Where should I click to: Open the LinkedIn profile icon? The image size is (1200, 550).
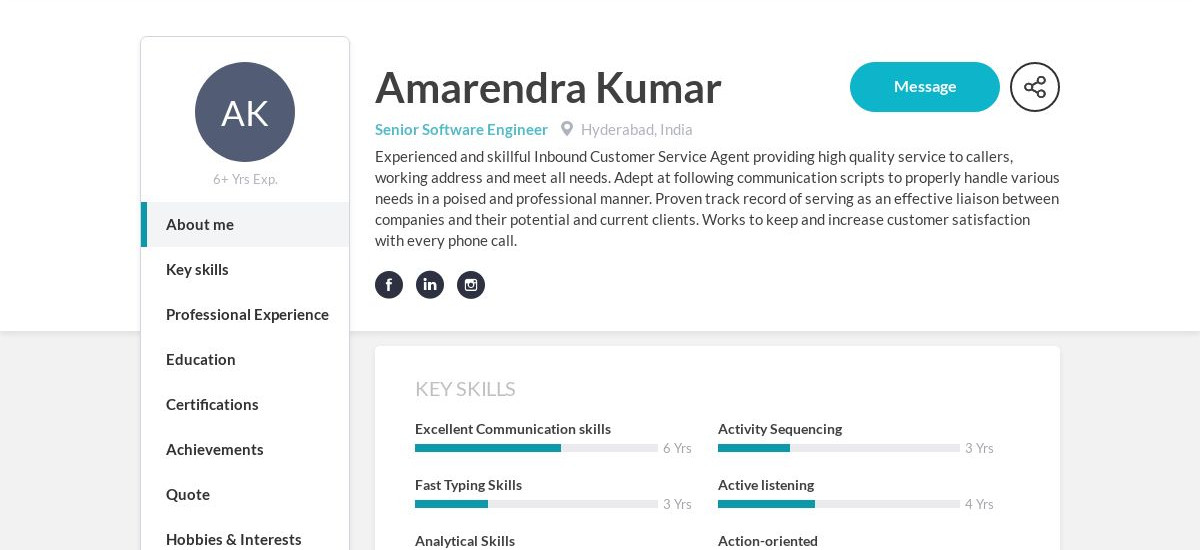[x=430, y=285]
